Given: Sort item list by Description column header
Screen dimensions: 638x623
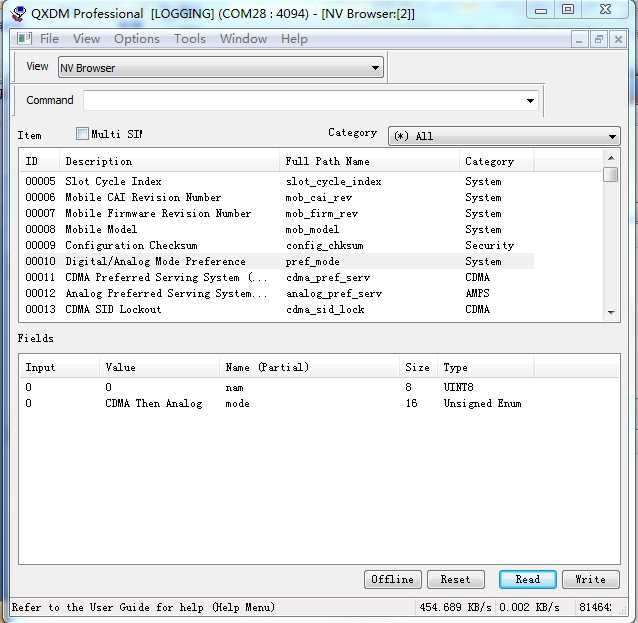Looking at the screenshot, I should 170,162.
